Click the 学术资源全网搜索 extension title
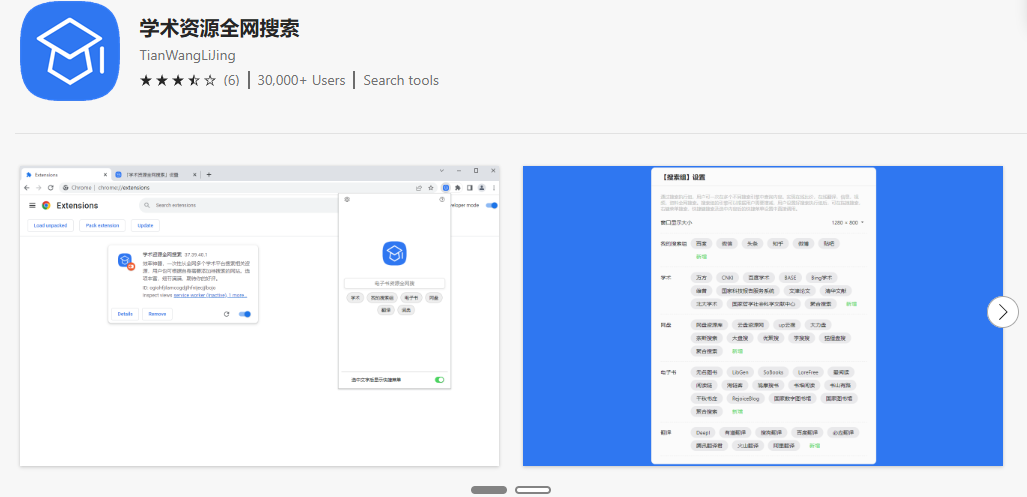1027x497 pixels. [219, 28]
